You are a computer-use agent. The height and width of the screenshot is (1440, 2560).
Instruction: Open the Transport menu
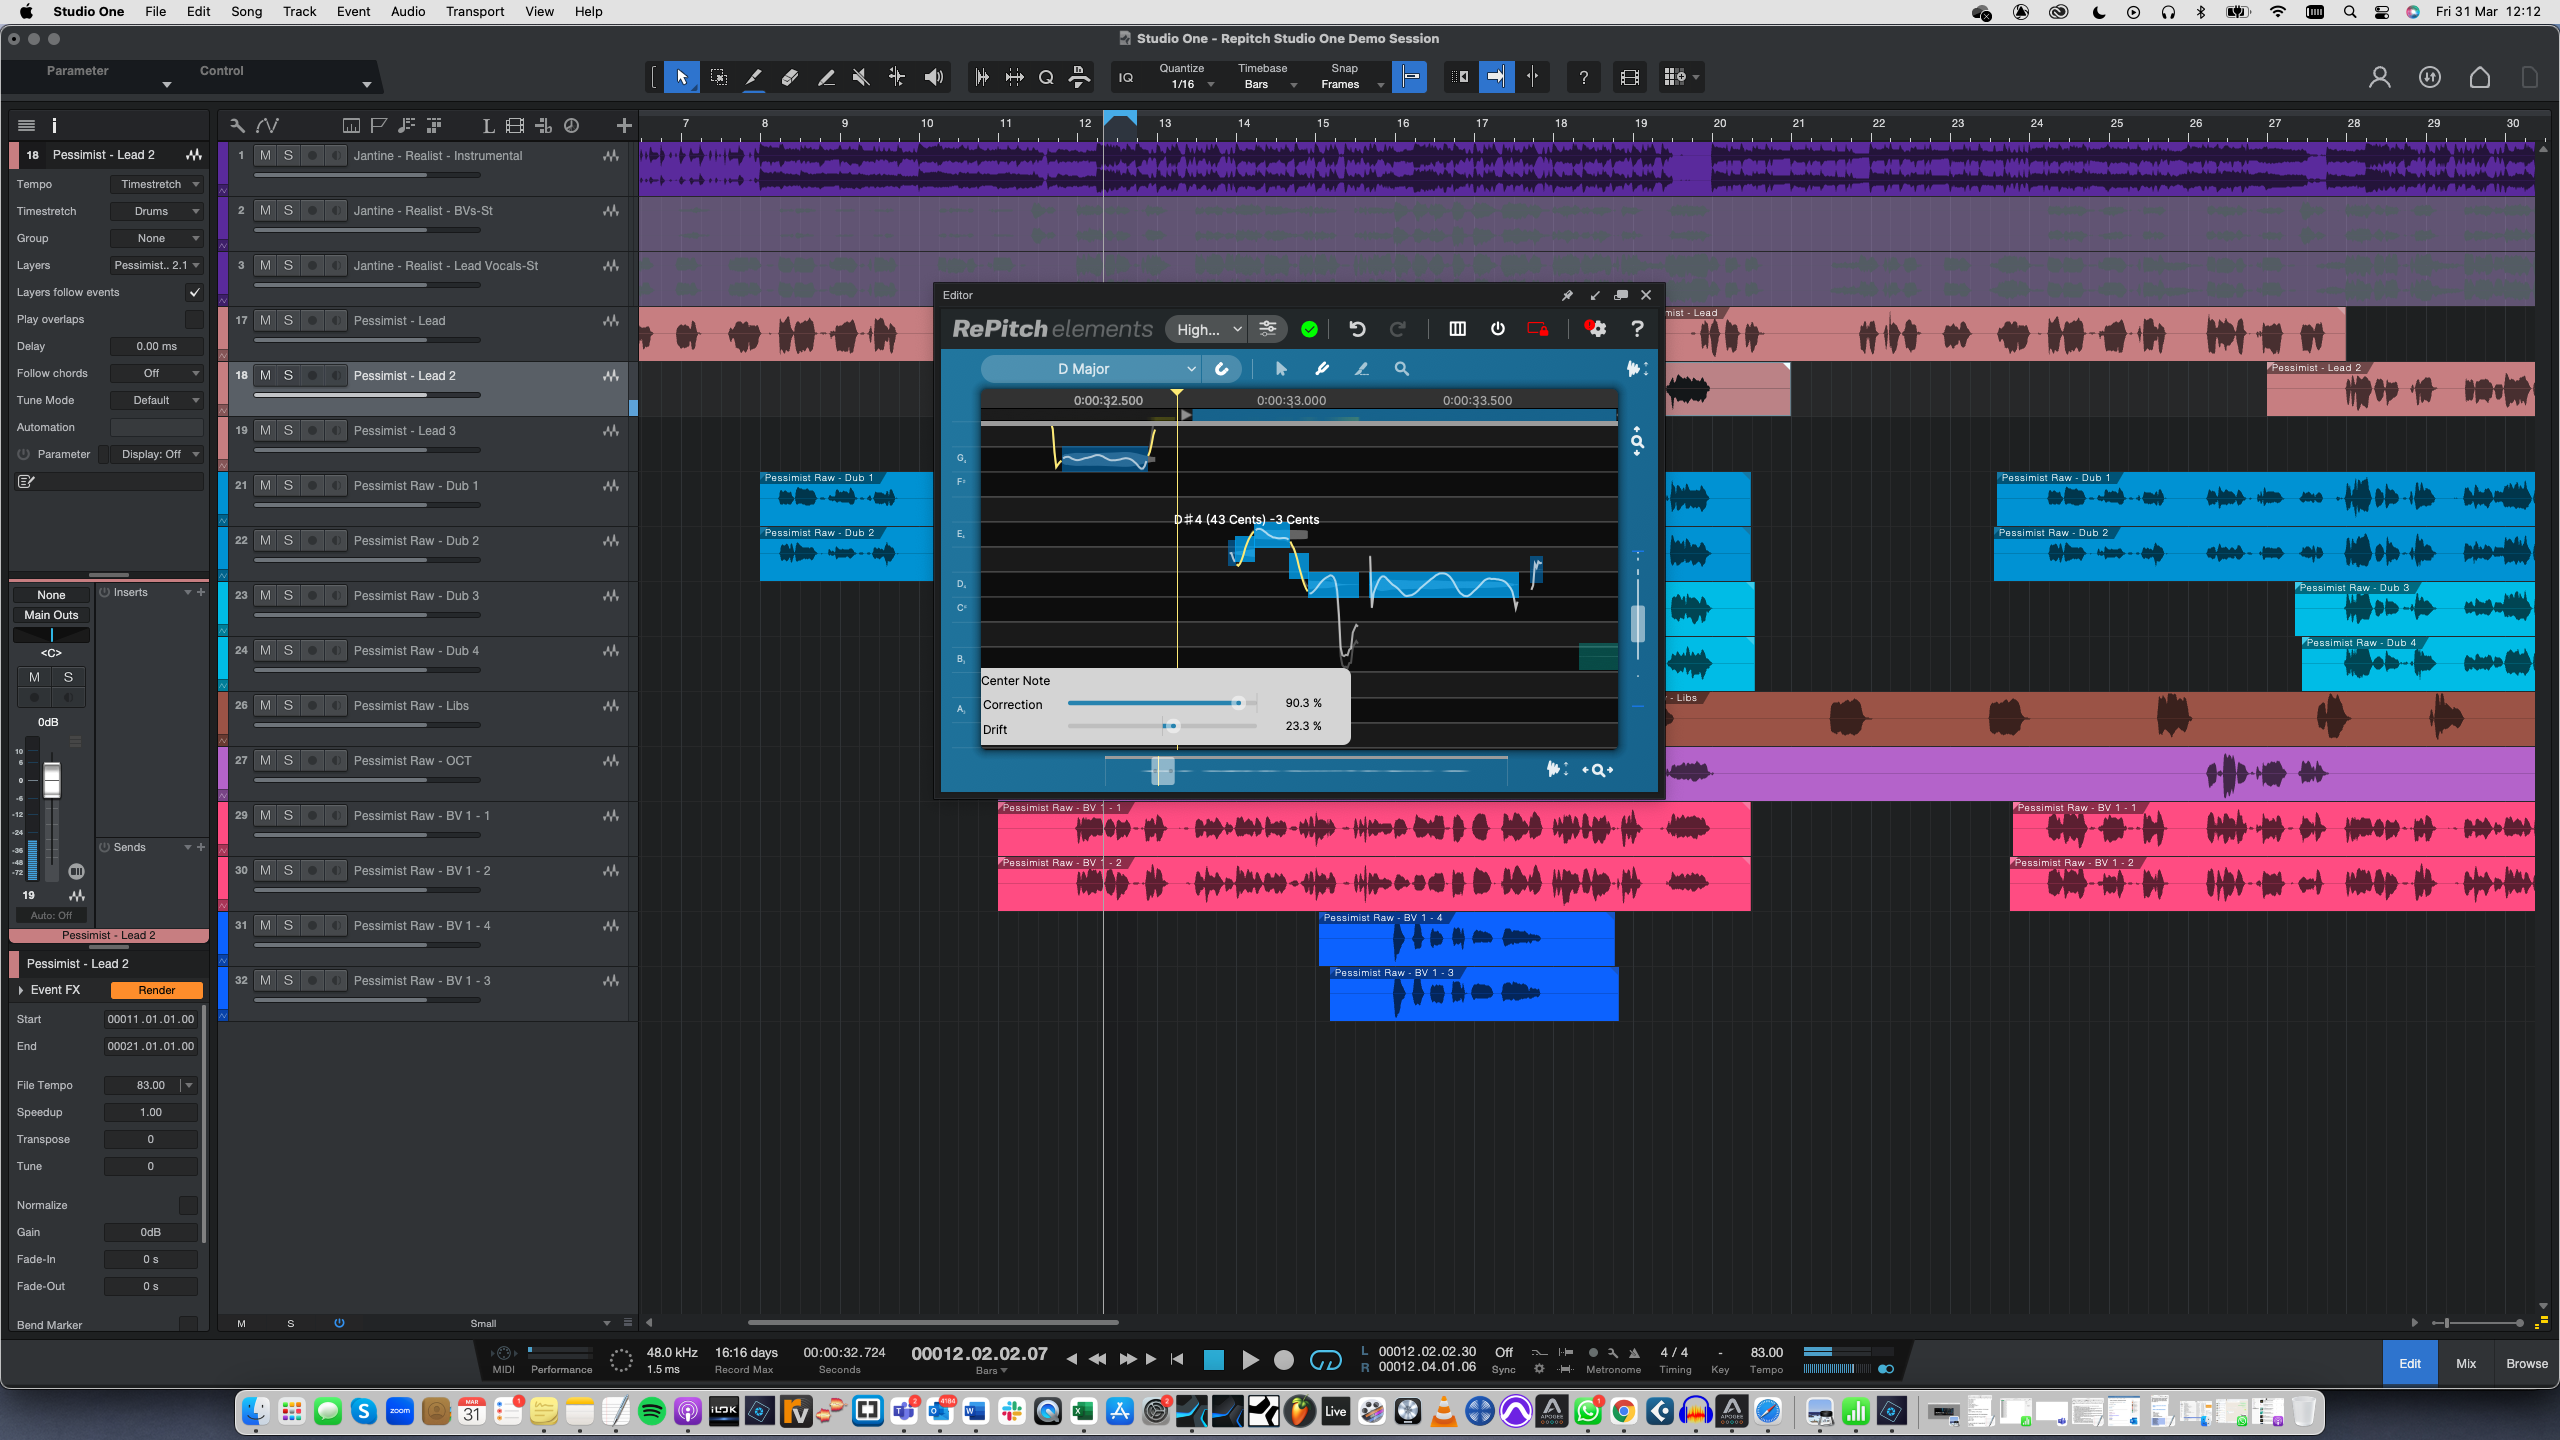point(474,12)
